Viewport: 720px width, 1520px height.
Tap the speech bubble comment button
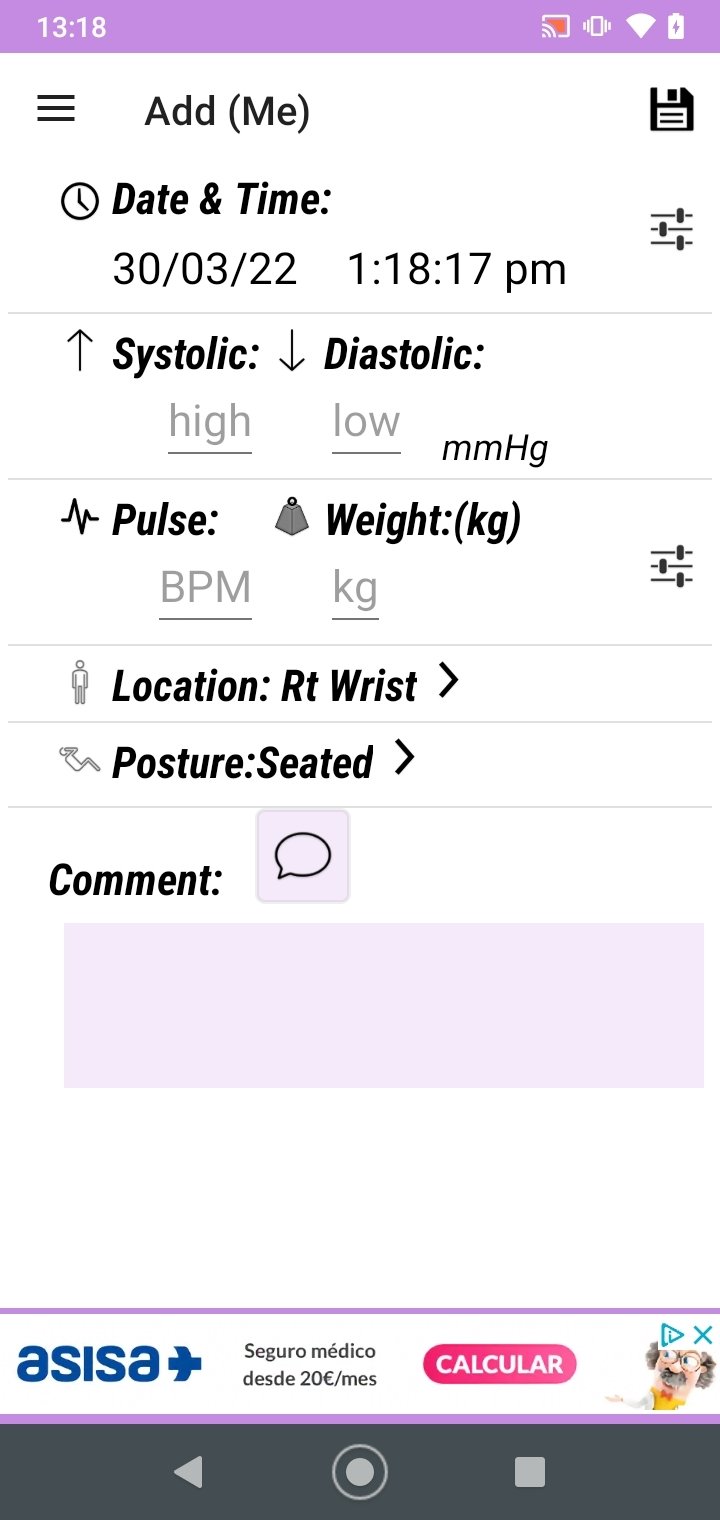[x=303, y=857]
